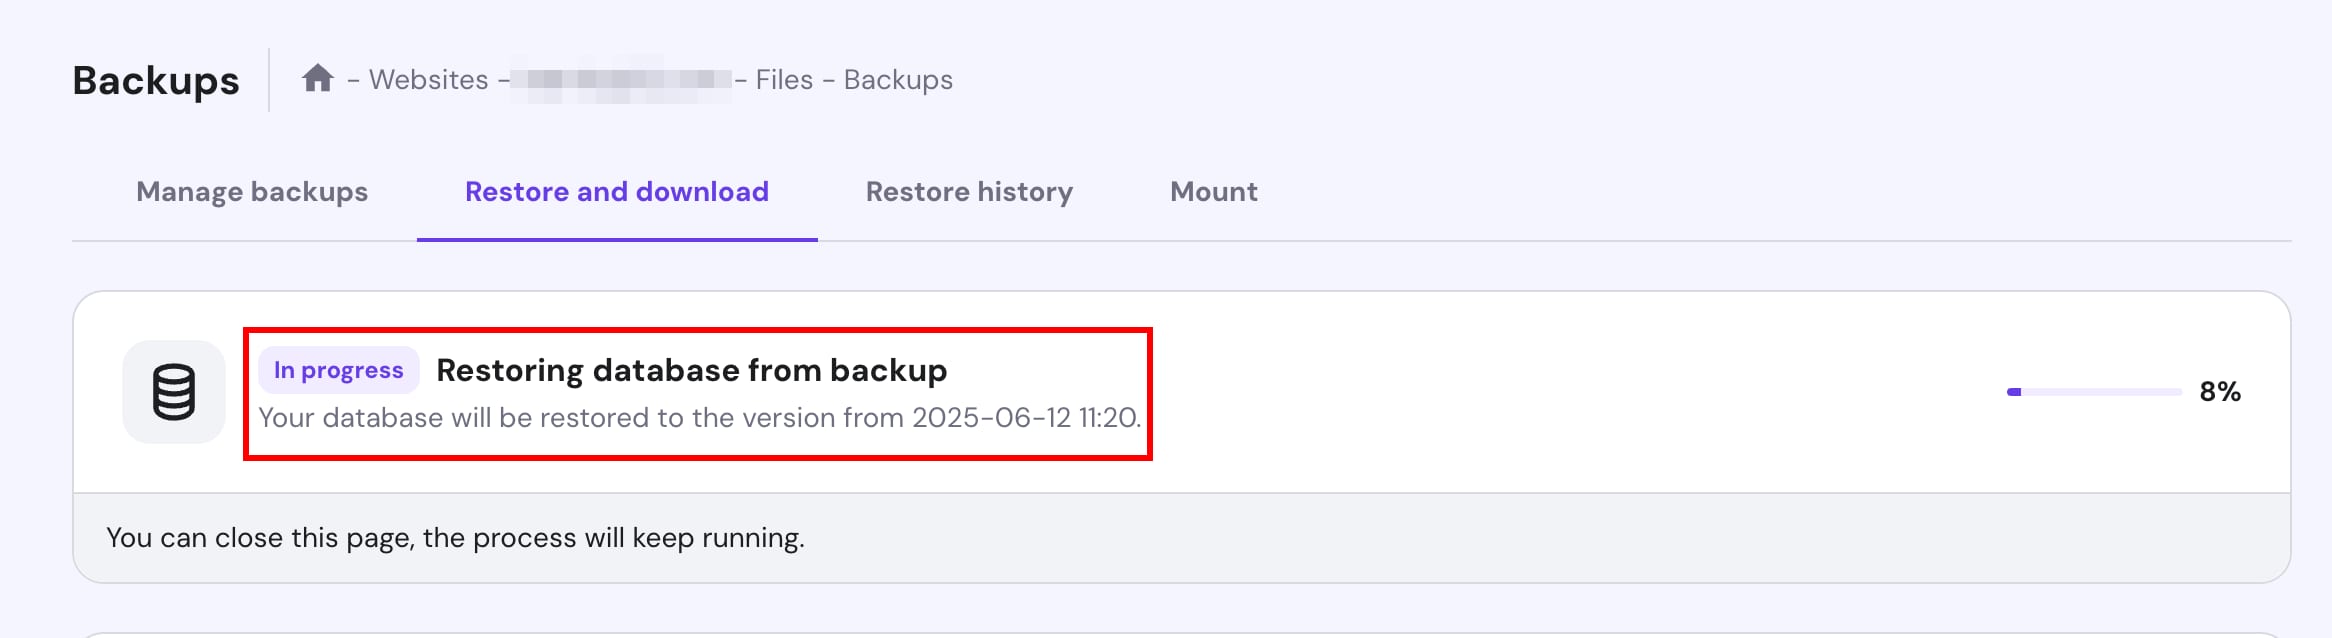Click the 'Your database will be restored' description

pyautogui.click(x=699, y=418)
